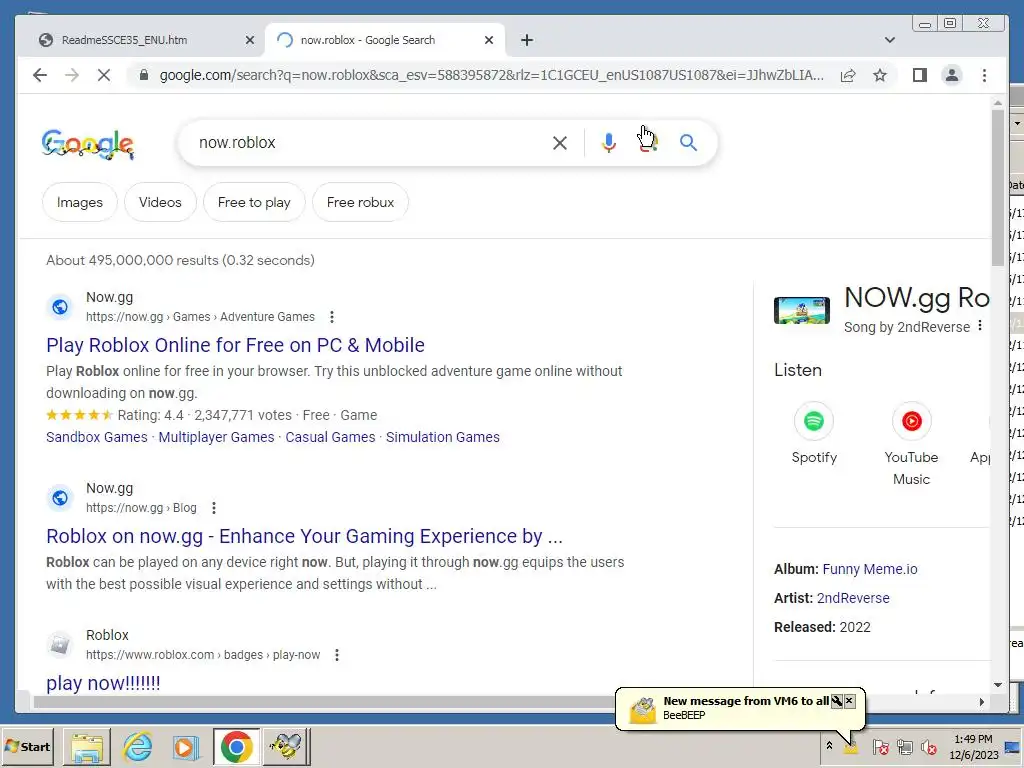Stop loading the page
1024x768 pixels.
pos(103,75)
